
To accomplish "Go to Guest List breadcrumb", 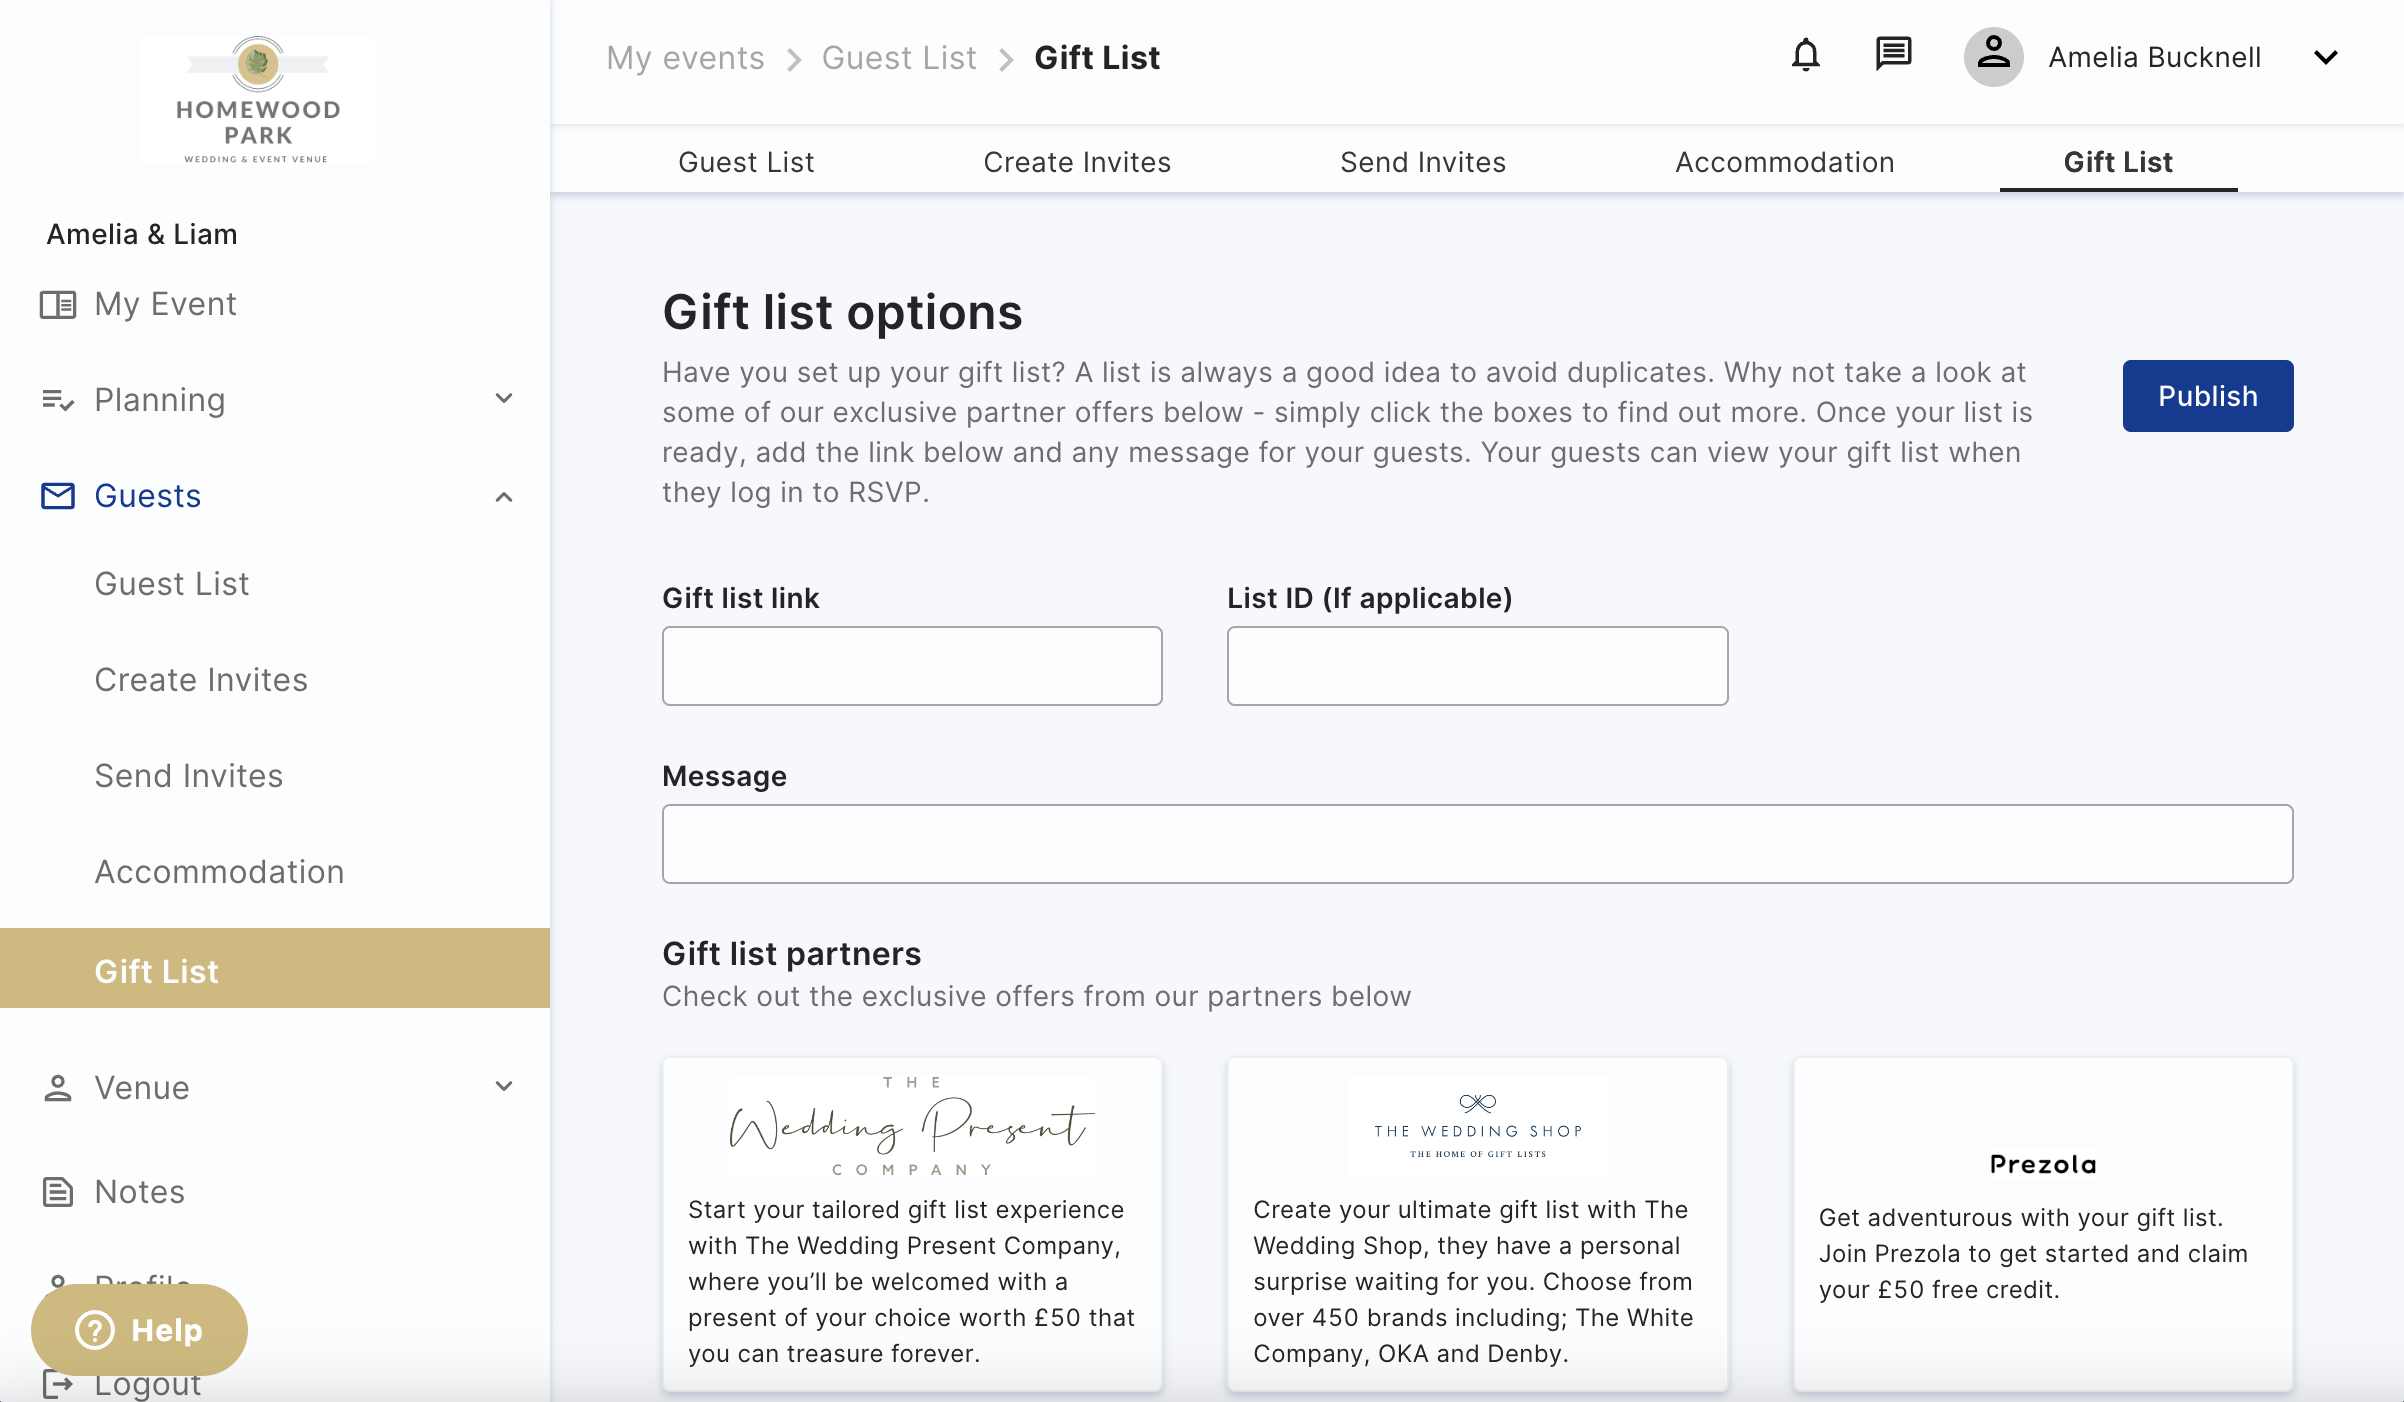I will 899,58.
